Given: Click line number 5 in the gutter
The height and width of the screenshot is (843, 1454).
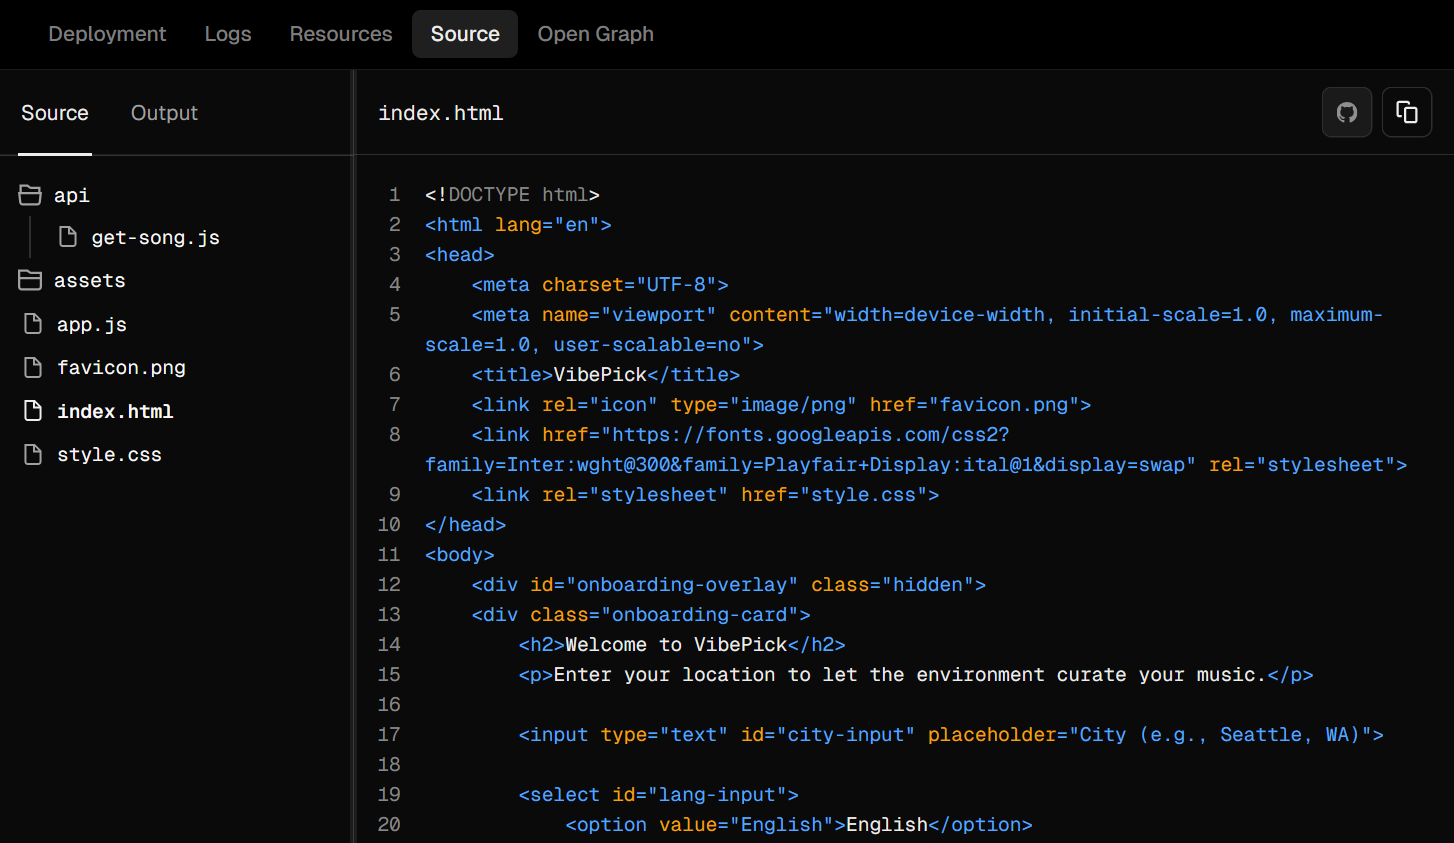Looking at the screenshot, I should (394, 315).
